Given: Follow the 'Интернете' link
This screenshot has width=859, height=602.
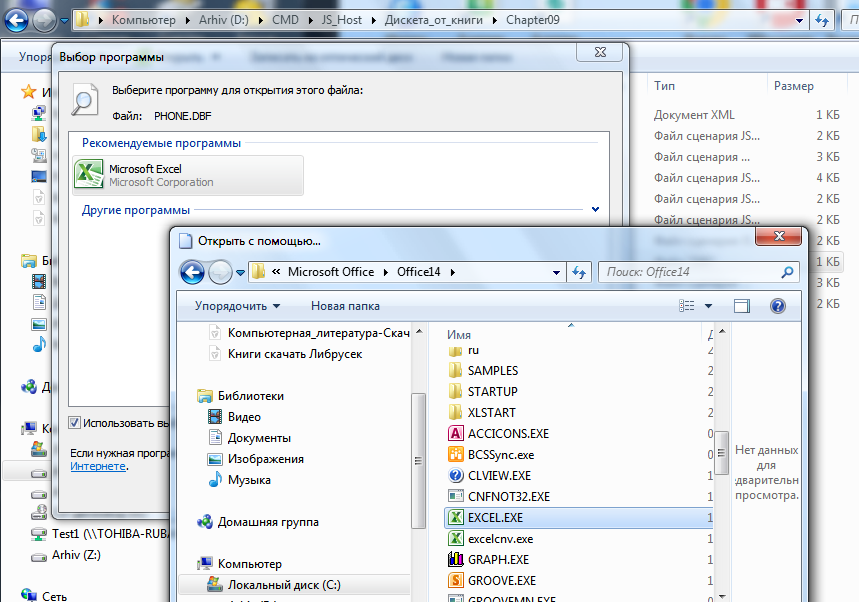Looking at the screenshot, I should pyautogui.click(x=97, y=466).
